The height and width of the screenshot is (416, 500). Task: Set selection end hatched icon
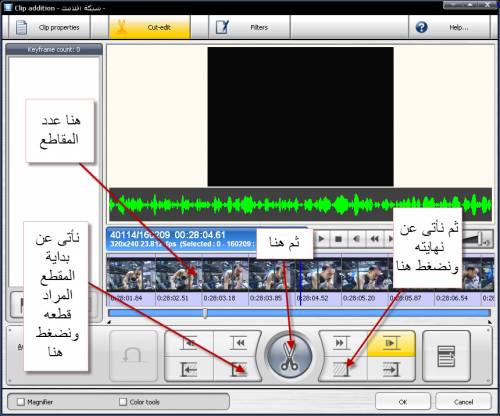coord(341,369)
